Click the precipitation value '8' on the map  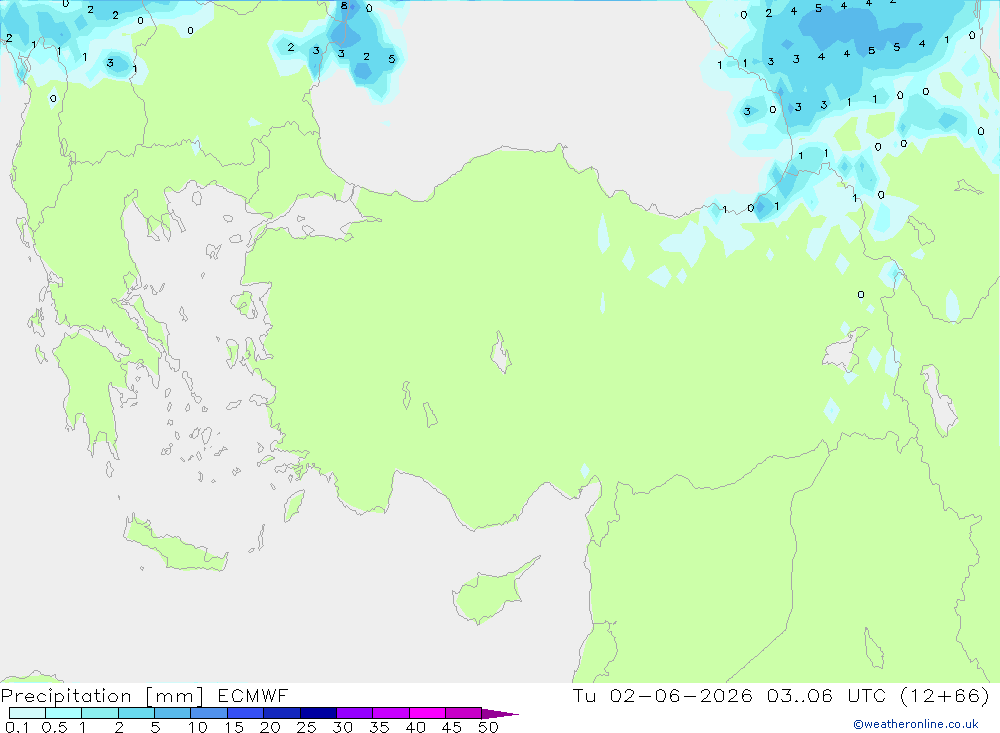coord(344,6)
